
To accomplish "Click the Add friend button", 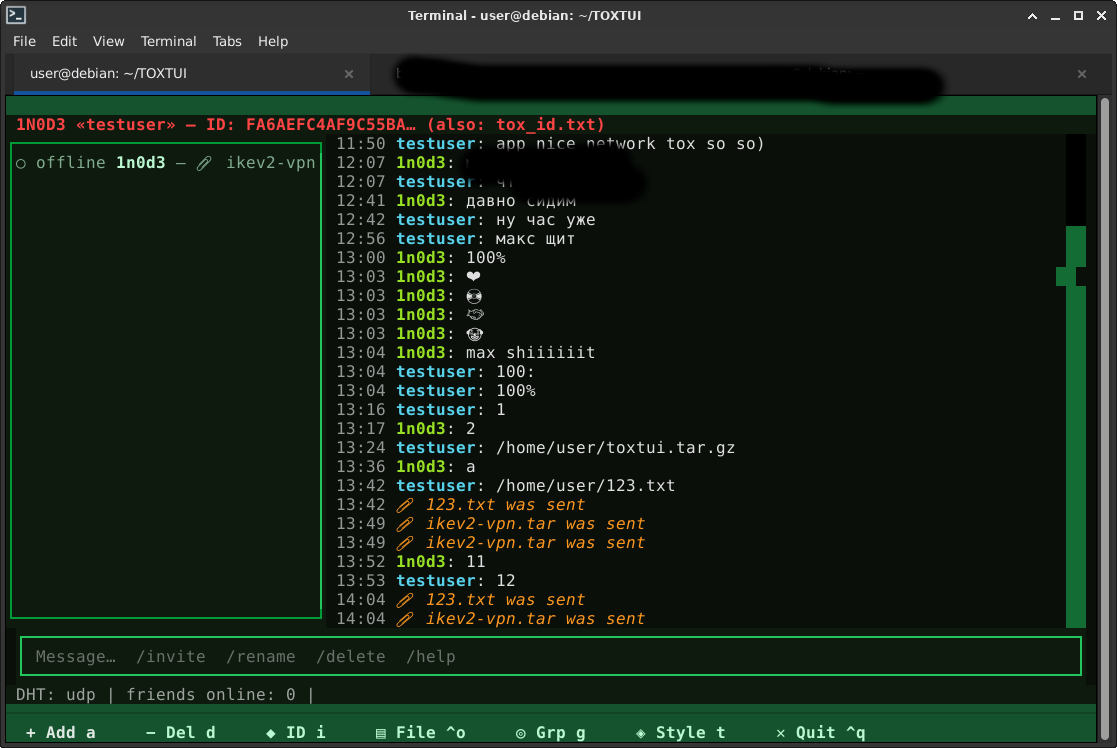I will (61, 732).
